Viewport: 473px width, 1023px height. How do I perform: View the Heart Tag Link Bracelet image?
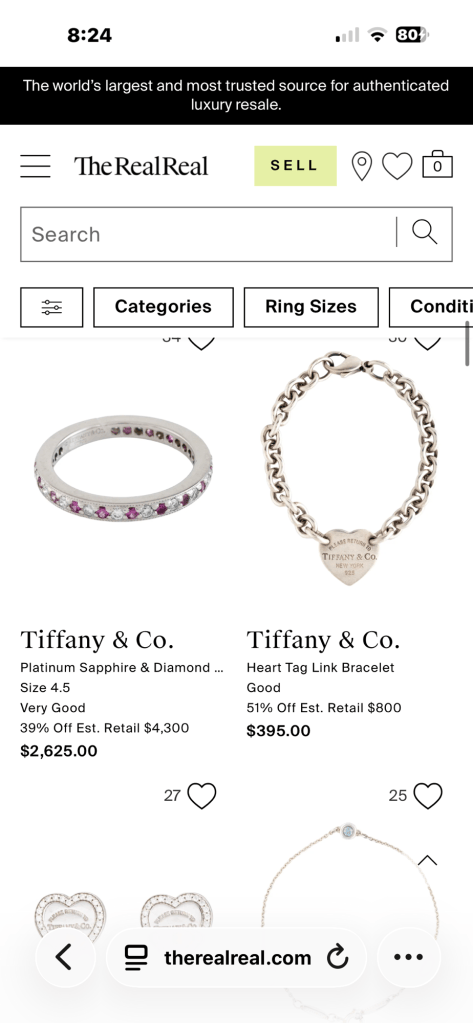point(350,468)
